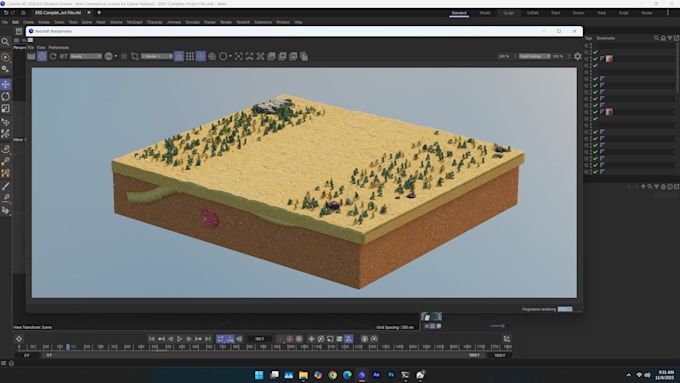Toggle the green checkmark beside the red material tag
Screen dimensions: 680x383
(595, 112)
